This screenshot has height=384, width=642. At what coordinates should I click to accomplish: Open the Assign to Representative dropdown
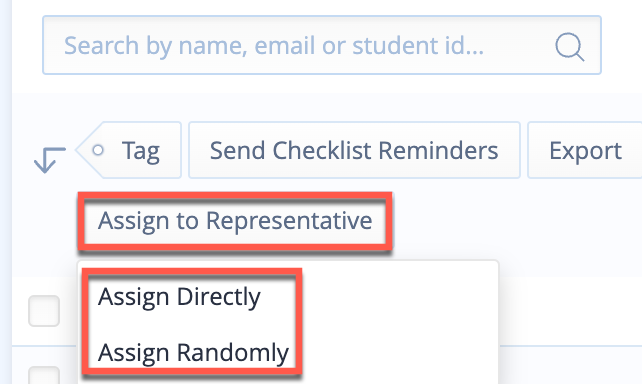[x=235, y=221]
